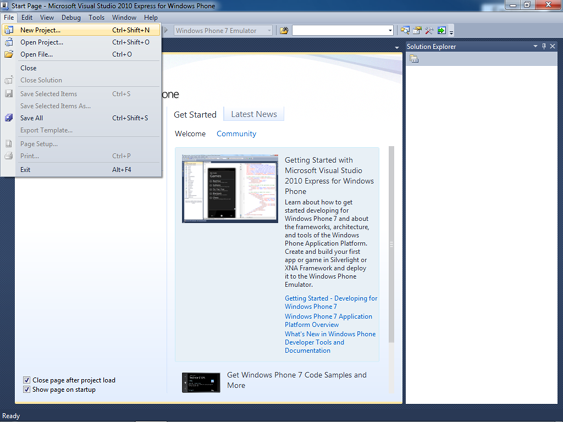Click the Show All Files icon in Solution Explorer
The height and width of the screenshot is (422, 563).
[x=414, y=59]
